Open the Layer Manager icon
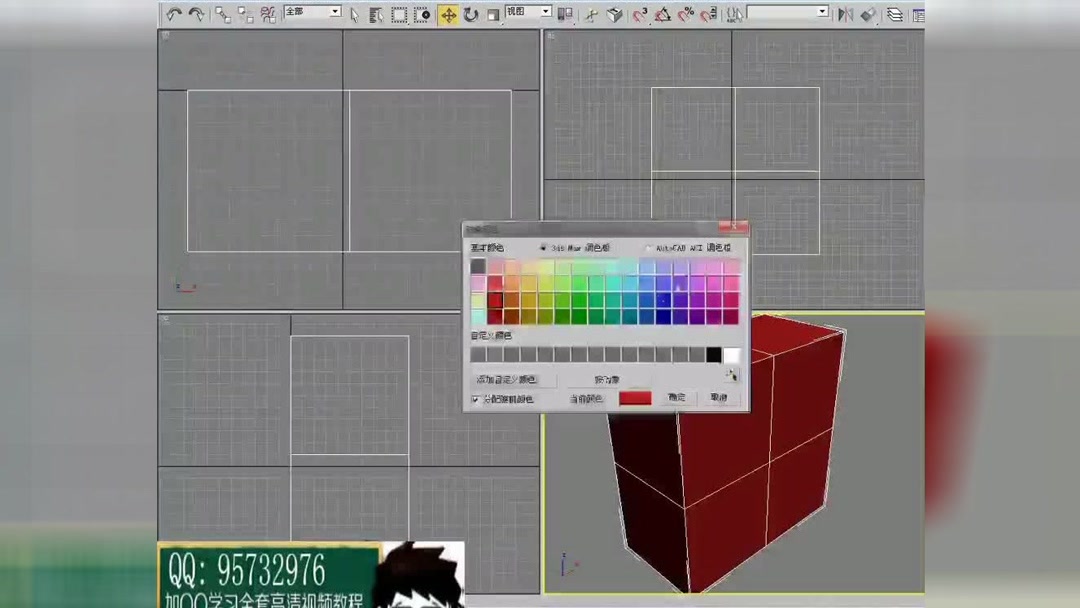The image size is (1080, 608). pos(895,14)
